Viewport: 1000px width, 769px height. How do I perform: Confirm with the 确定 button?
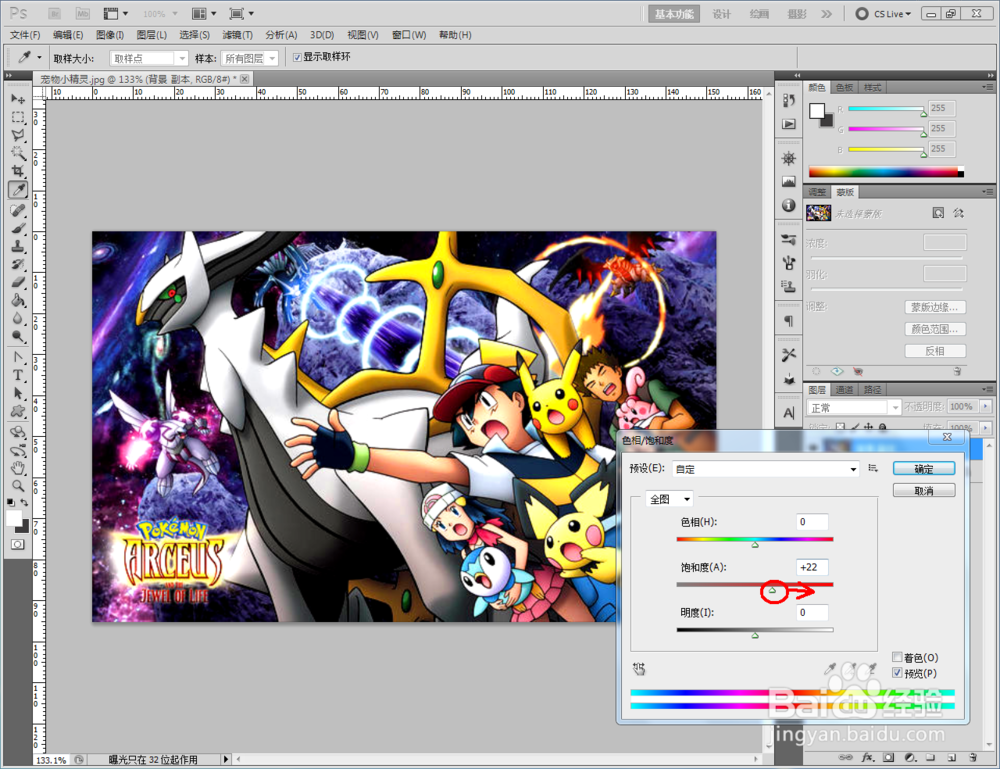924,469
